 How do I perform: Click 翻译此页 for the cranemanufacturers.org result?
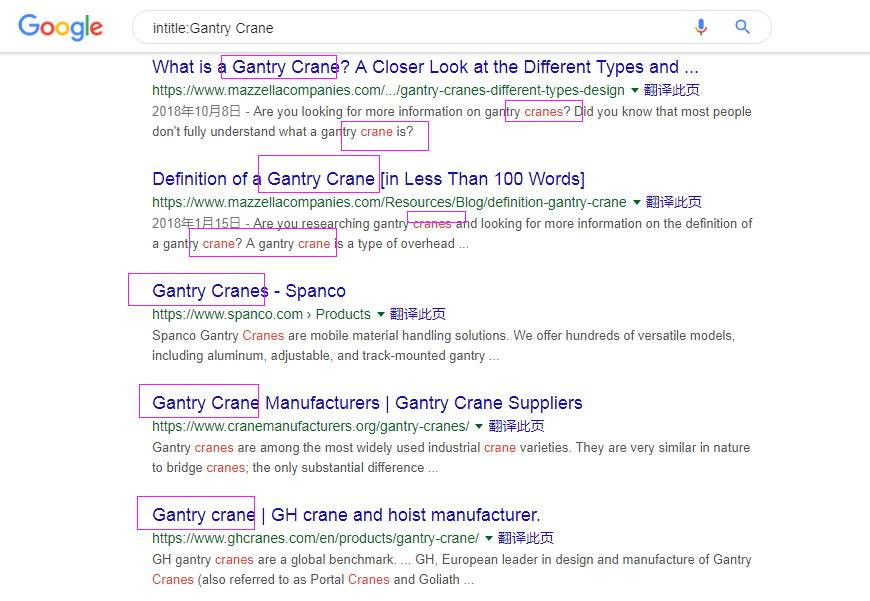coord(516,427)
